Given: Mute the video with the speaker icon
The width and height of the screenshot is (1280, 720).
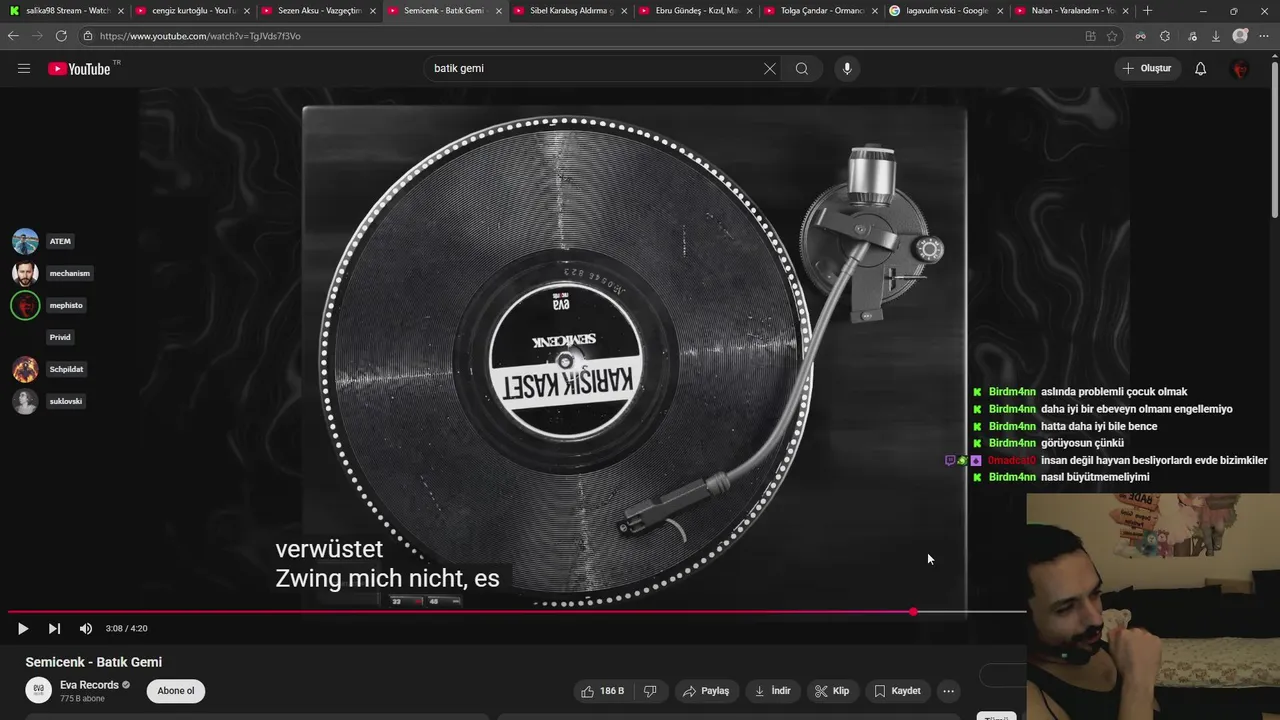Looking at the screenshot, I should (x=86, y=629).
